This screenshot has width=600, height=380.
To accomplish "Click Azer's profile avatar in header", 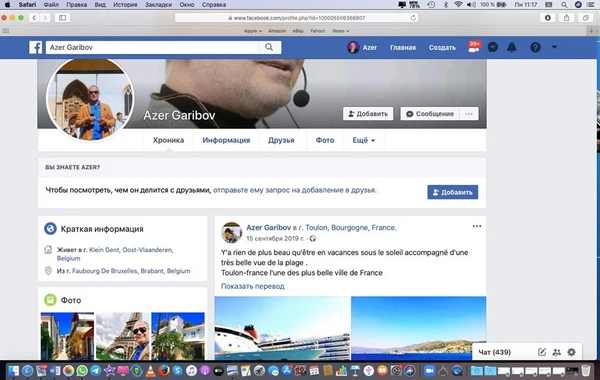I will click(353, 47).
